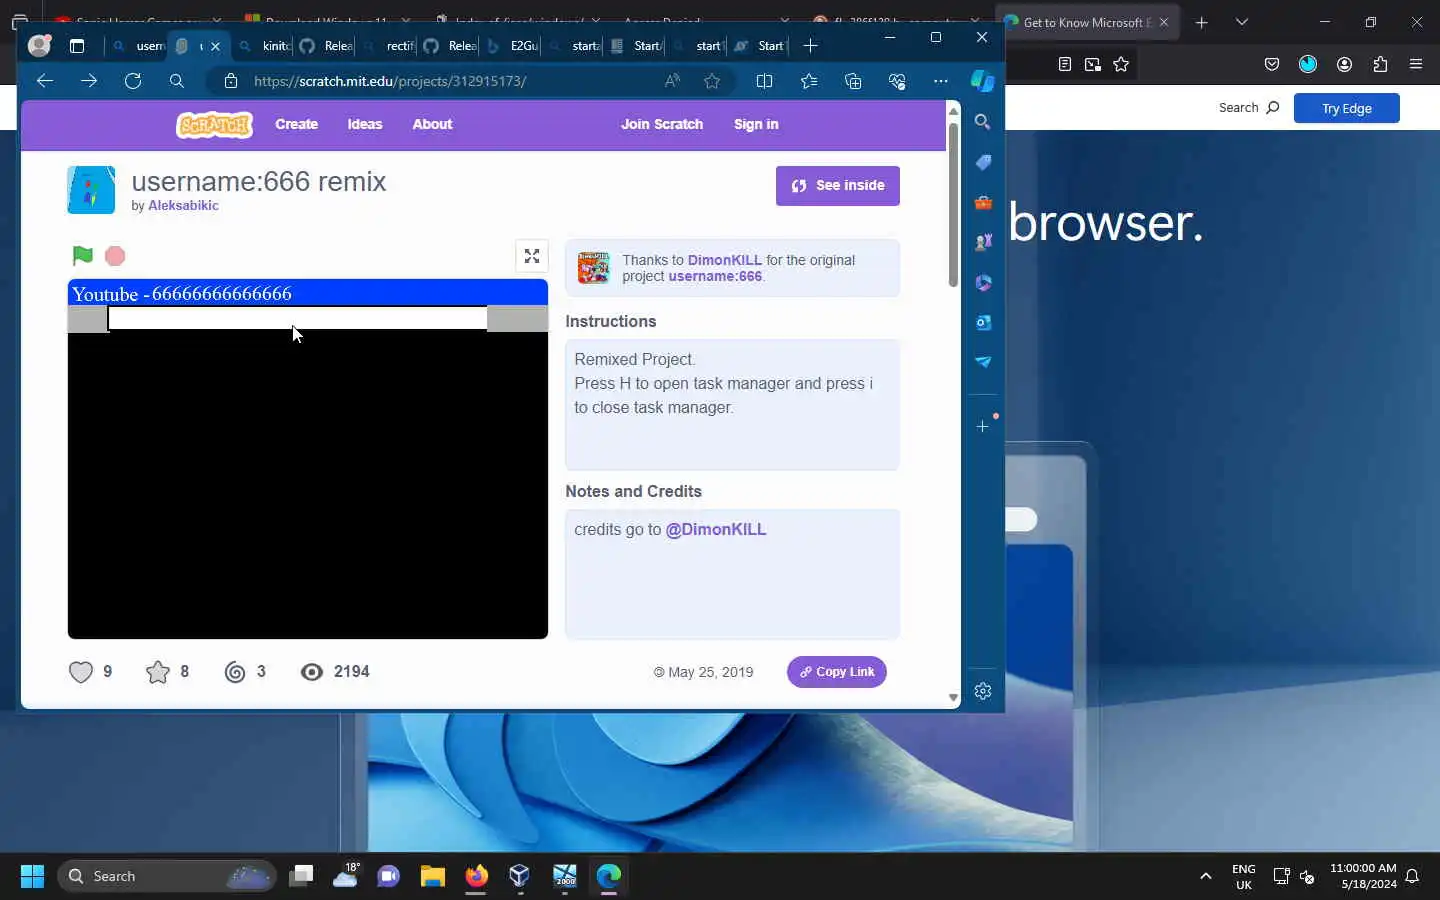Stop the project with the red stop button
The height and width of the screenshot is (900, 1440).
point(115,256)
